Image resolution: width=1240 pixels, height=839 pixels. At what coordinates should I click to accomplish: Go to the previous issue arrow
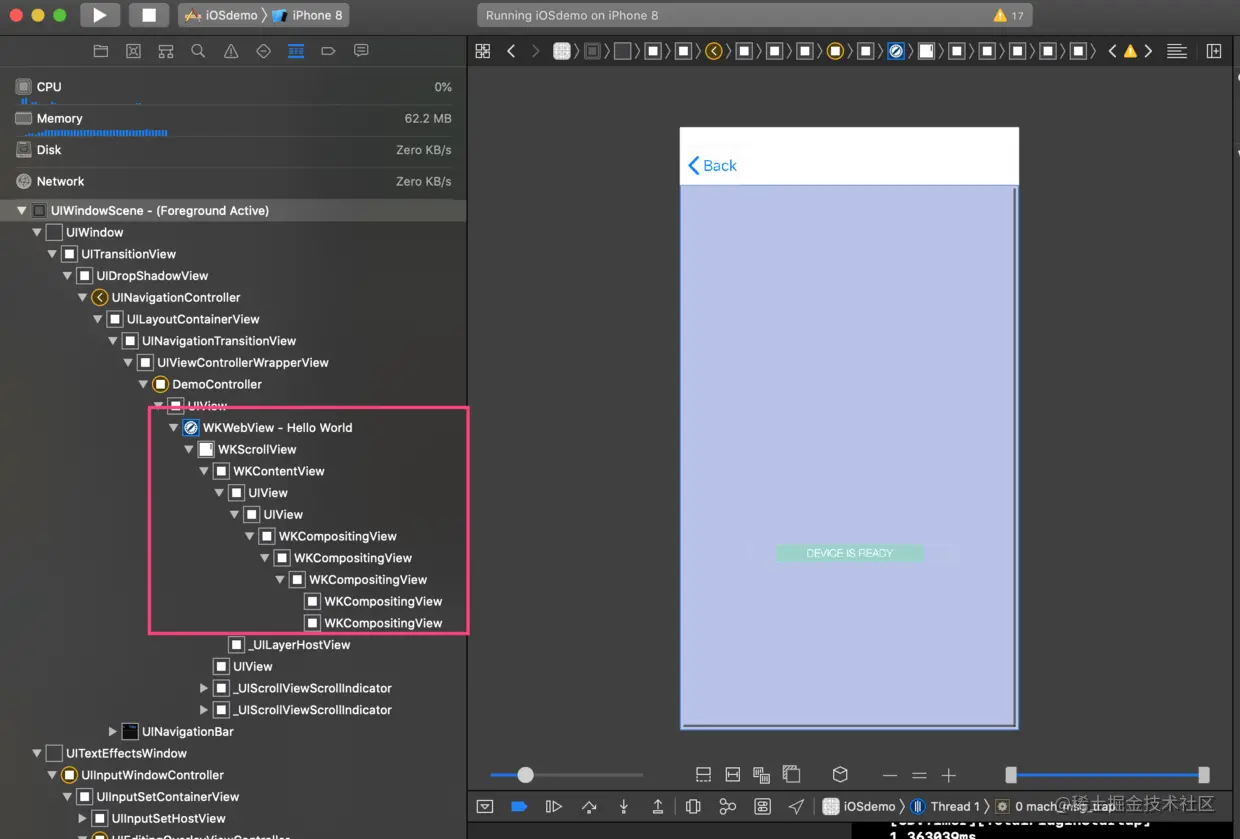coord(1112,51)
